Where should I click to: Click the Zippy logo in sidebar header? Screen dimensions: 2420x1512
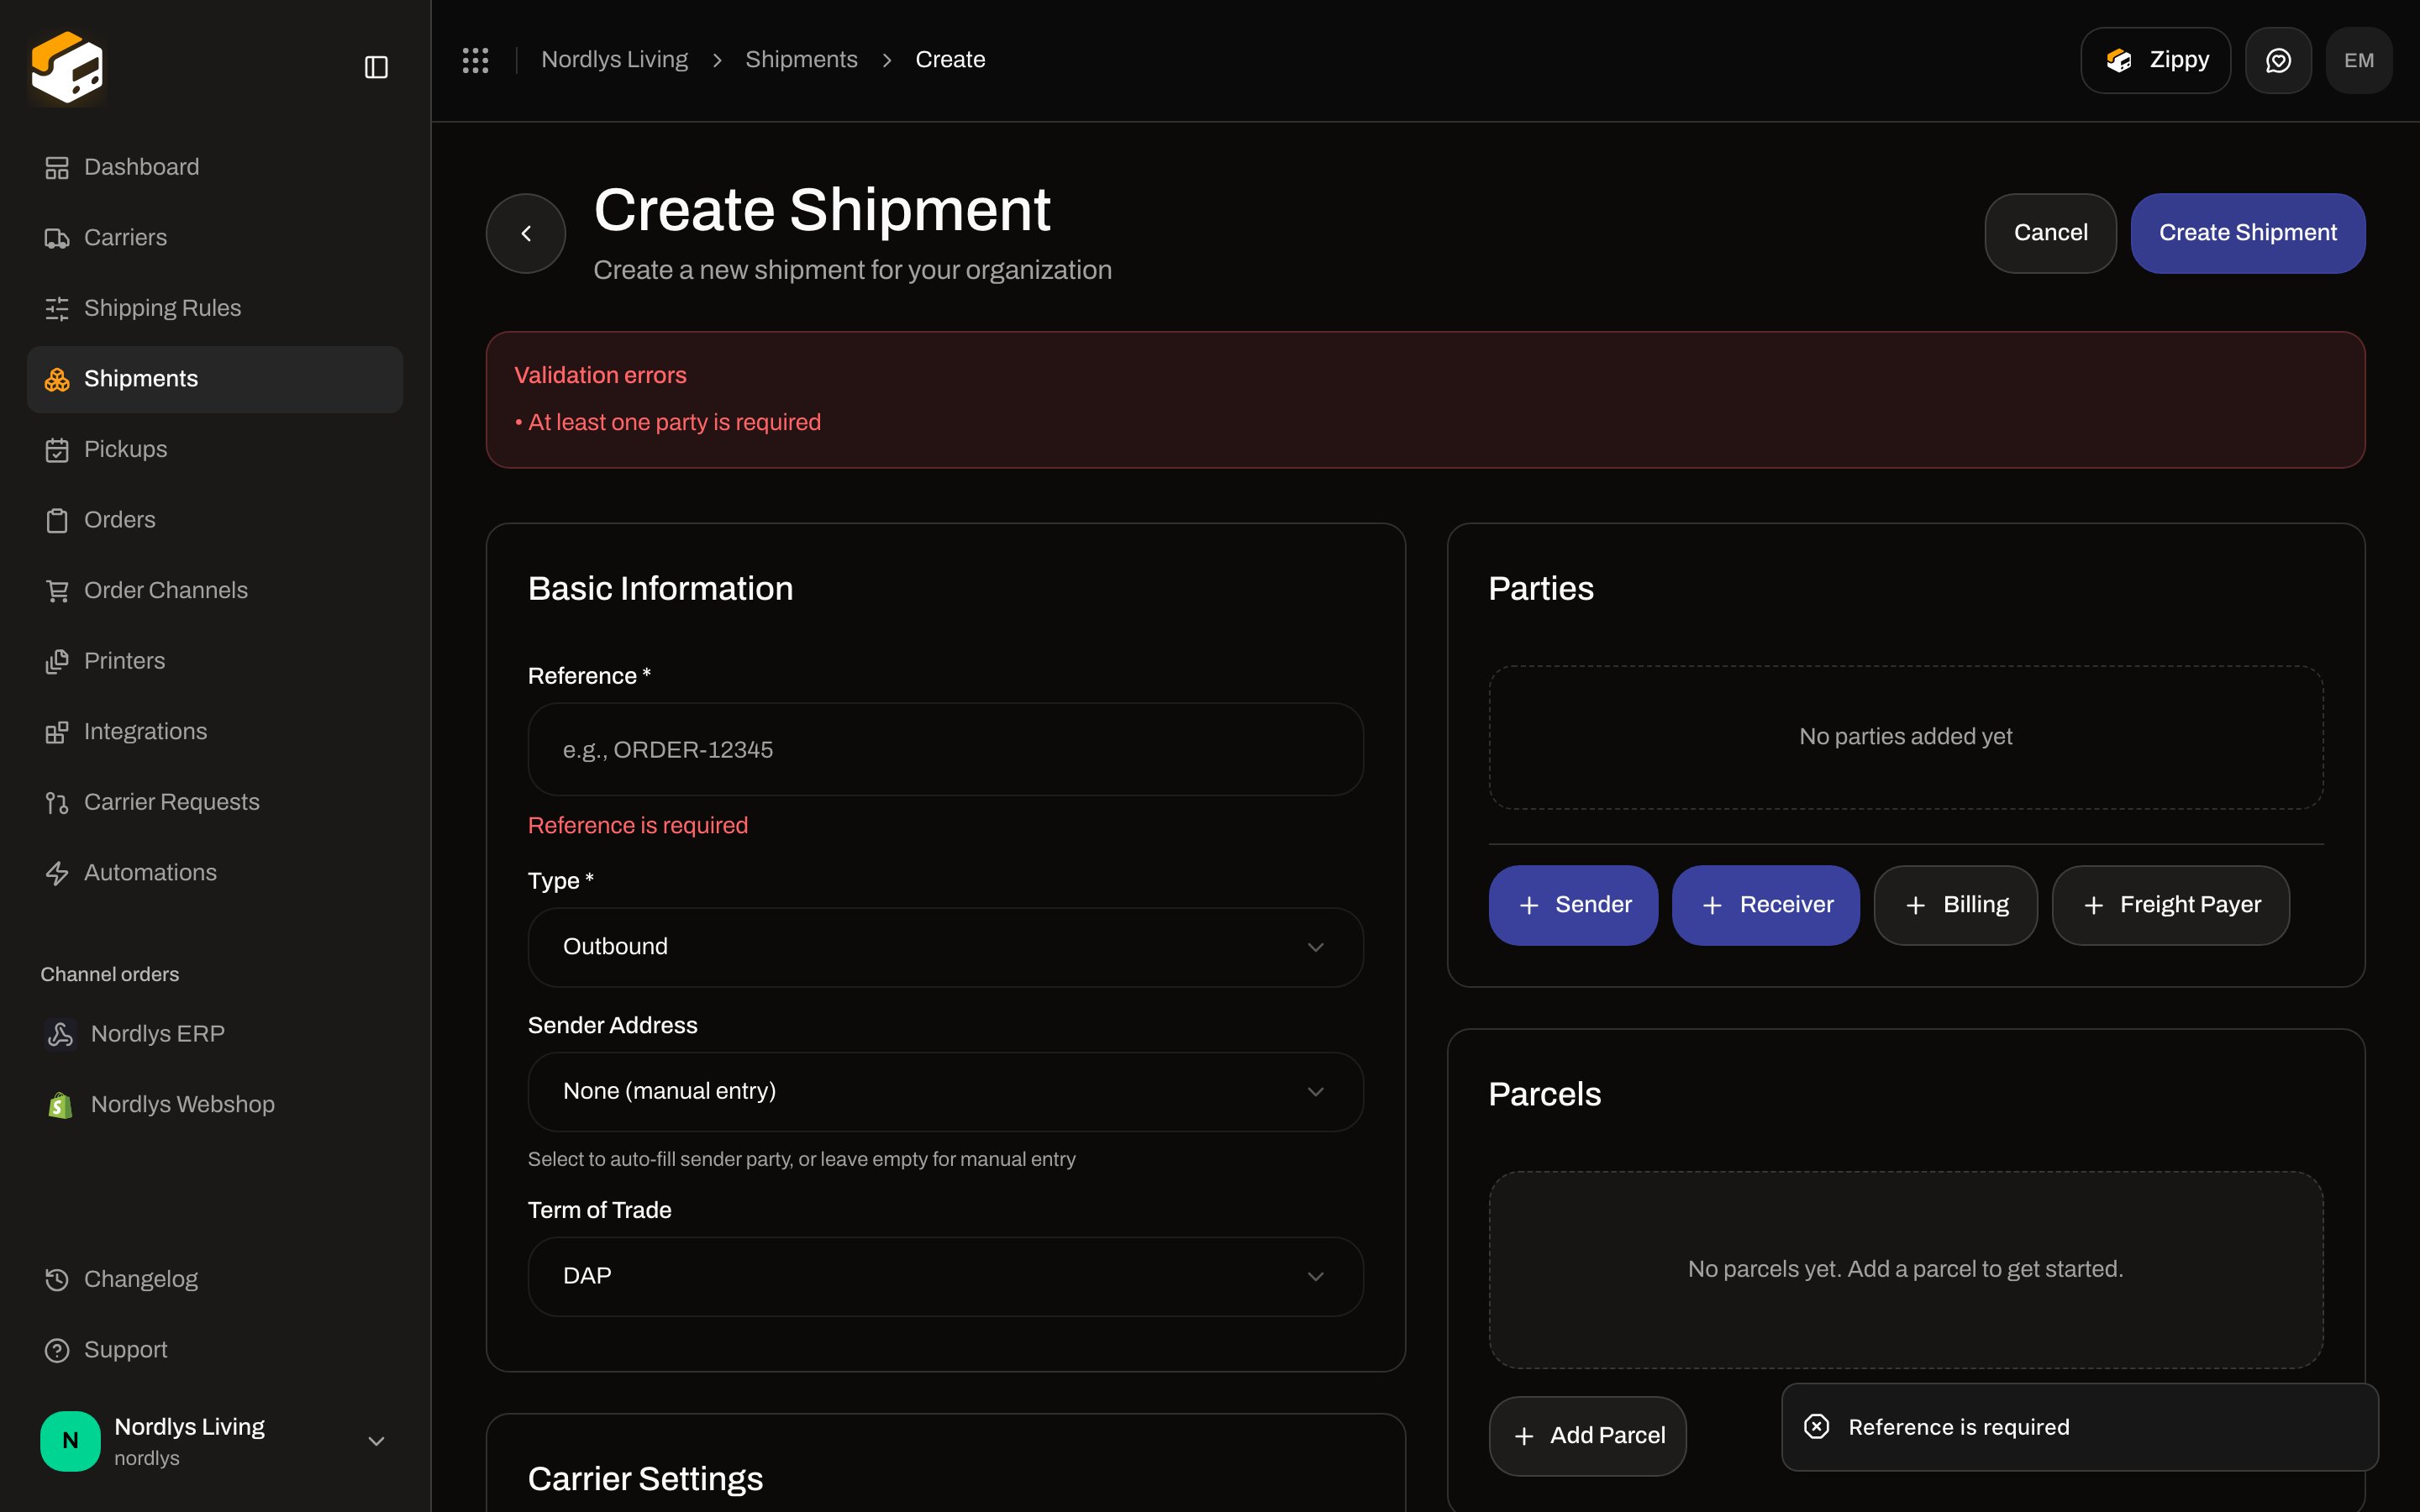[x=67, y=67]
